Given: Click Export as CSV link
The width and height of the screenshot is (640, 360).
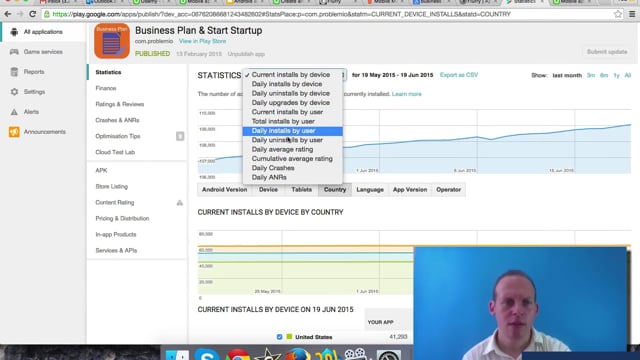Looking at the screenshot, I should pyautogui.click(x=459, y=75).
